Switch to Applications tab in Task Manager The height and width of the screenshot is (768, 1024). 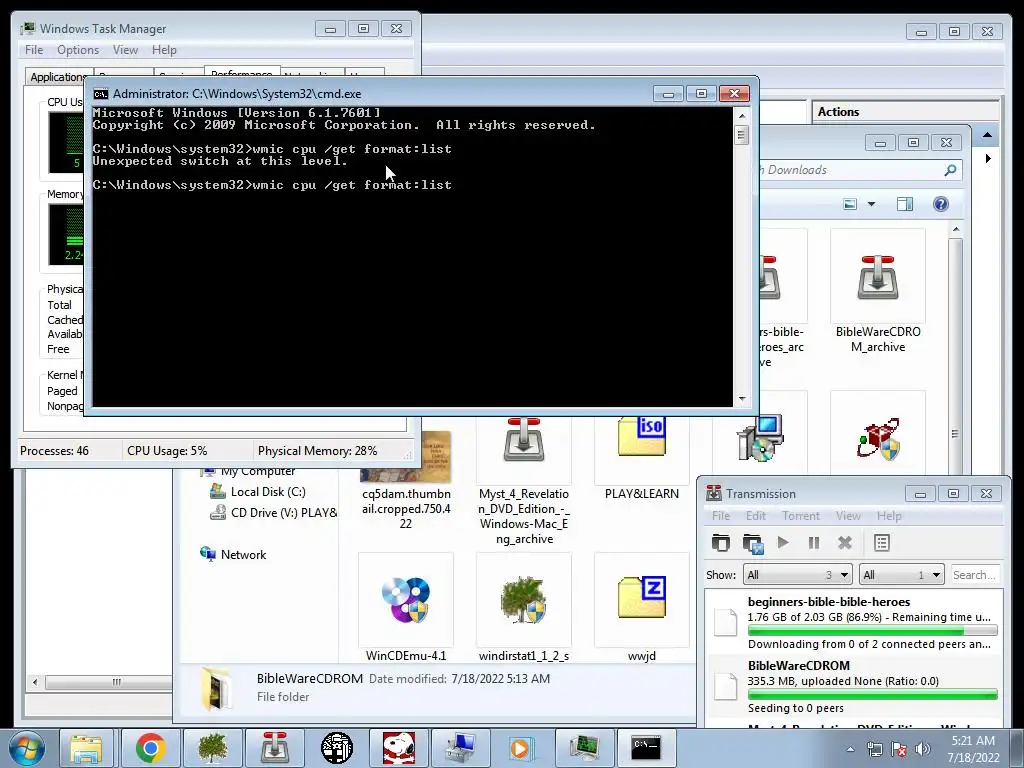click(57, 76)
